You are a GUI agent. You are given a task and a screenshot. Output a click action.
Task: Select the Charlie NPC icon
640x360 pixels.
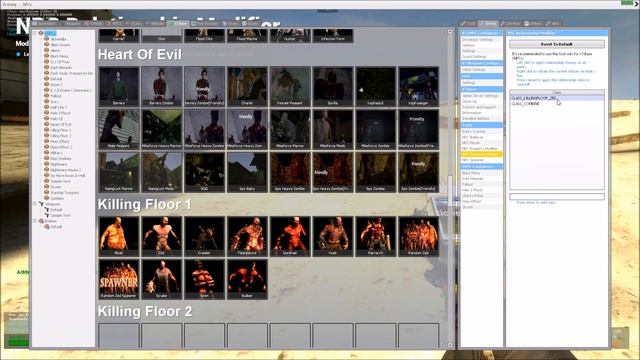point(247,87)
